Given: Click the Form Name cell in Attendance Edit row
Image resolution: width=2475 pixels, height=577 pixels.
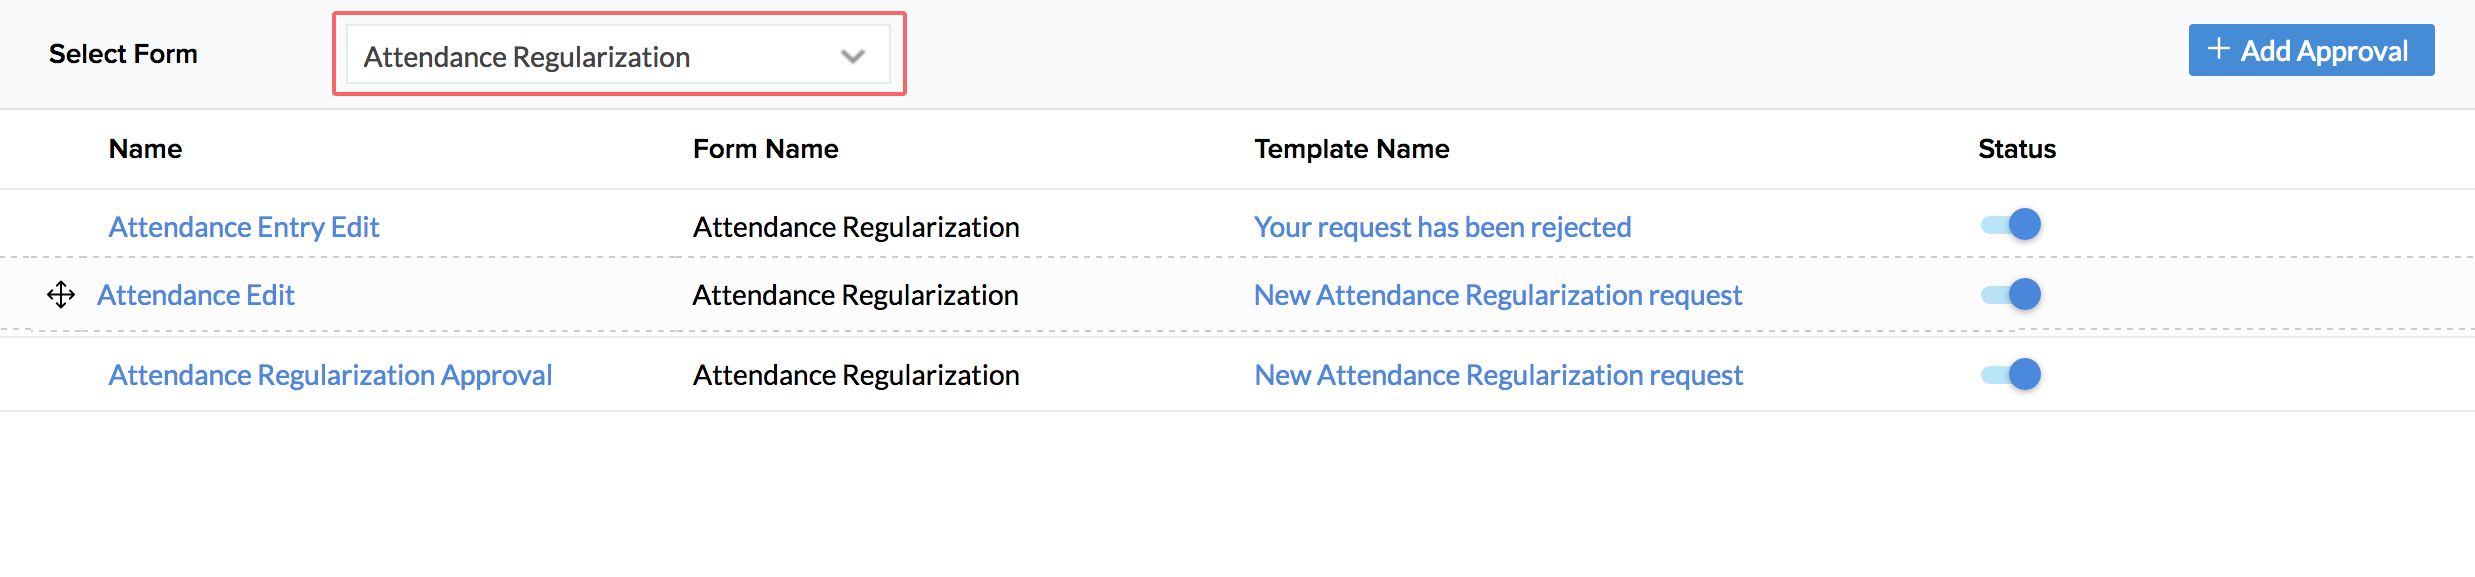Looking at the screenshot, I should click(x=855, y=295).
